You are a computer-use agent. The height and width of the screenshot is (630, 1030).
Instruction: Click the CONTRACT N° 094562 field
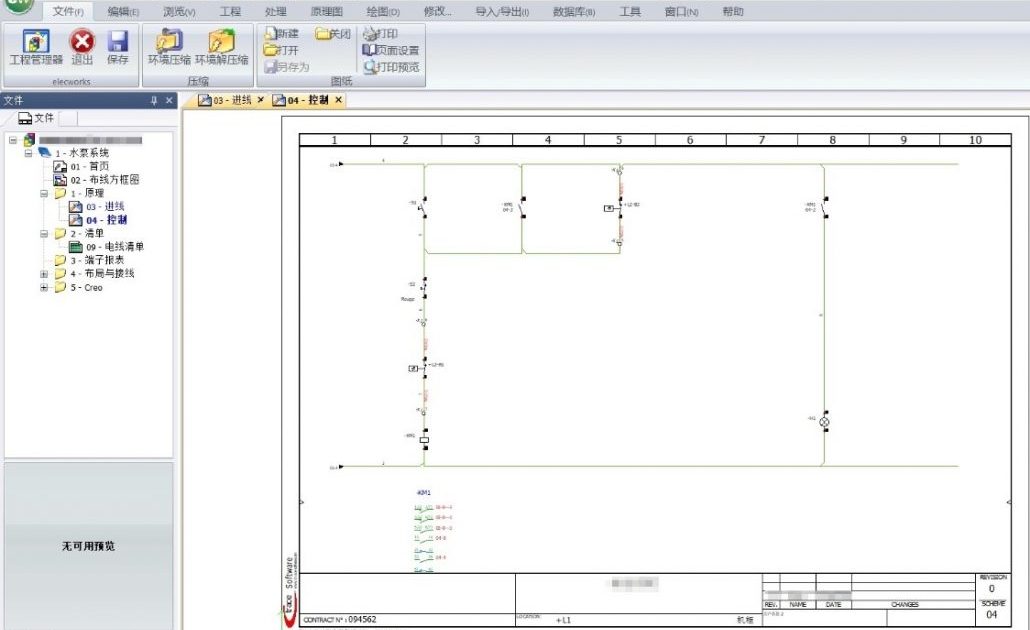pyautogui.click(x=340, y=619)
